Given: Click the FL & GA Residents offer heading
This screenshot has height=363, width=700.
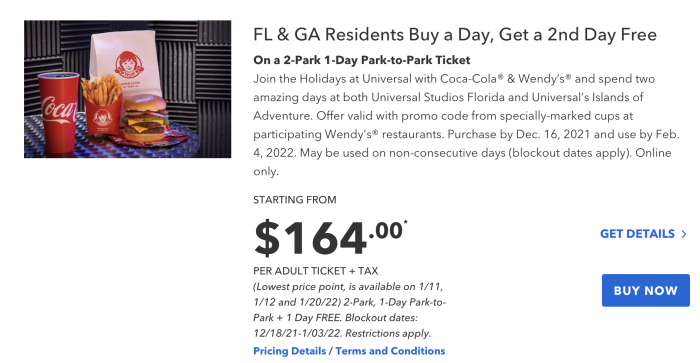Looking at the screenshot, I should [x=455, y=34].
